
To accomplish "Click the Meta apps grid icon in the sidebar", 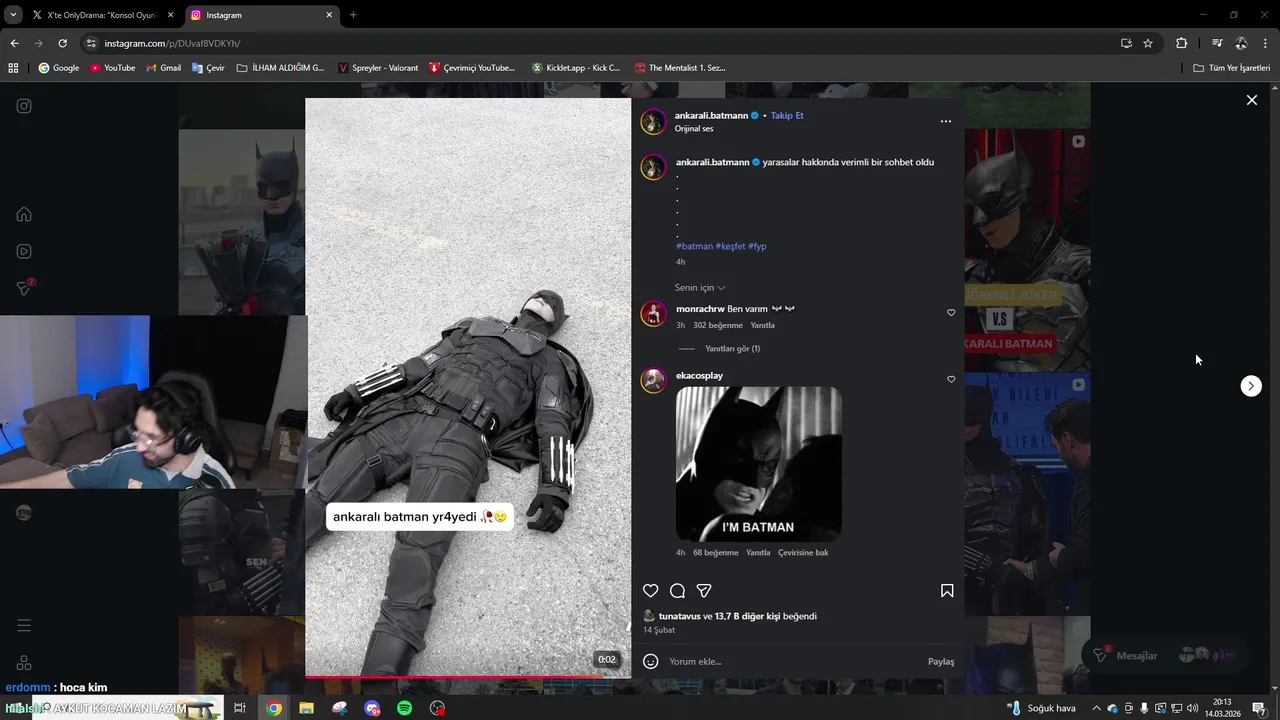I will pos(24,662).
